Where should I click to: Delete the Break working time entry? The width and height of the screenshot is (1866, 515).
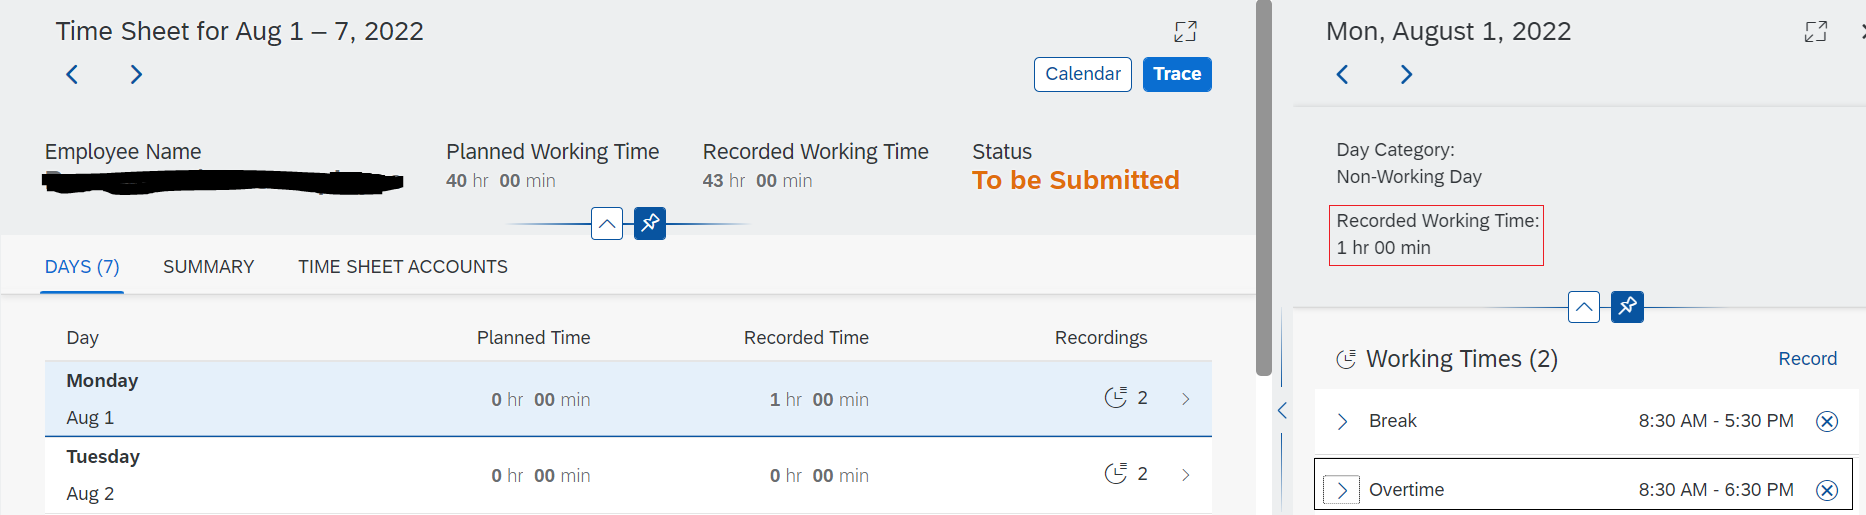[1827, 421]
